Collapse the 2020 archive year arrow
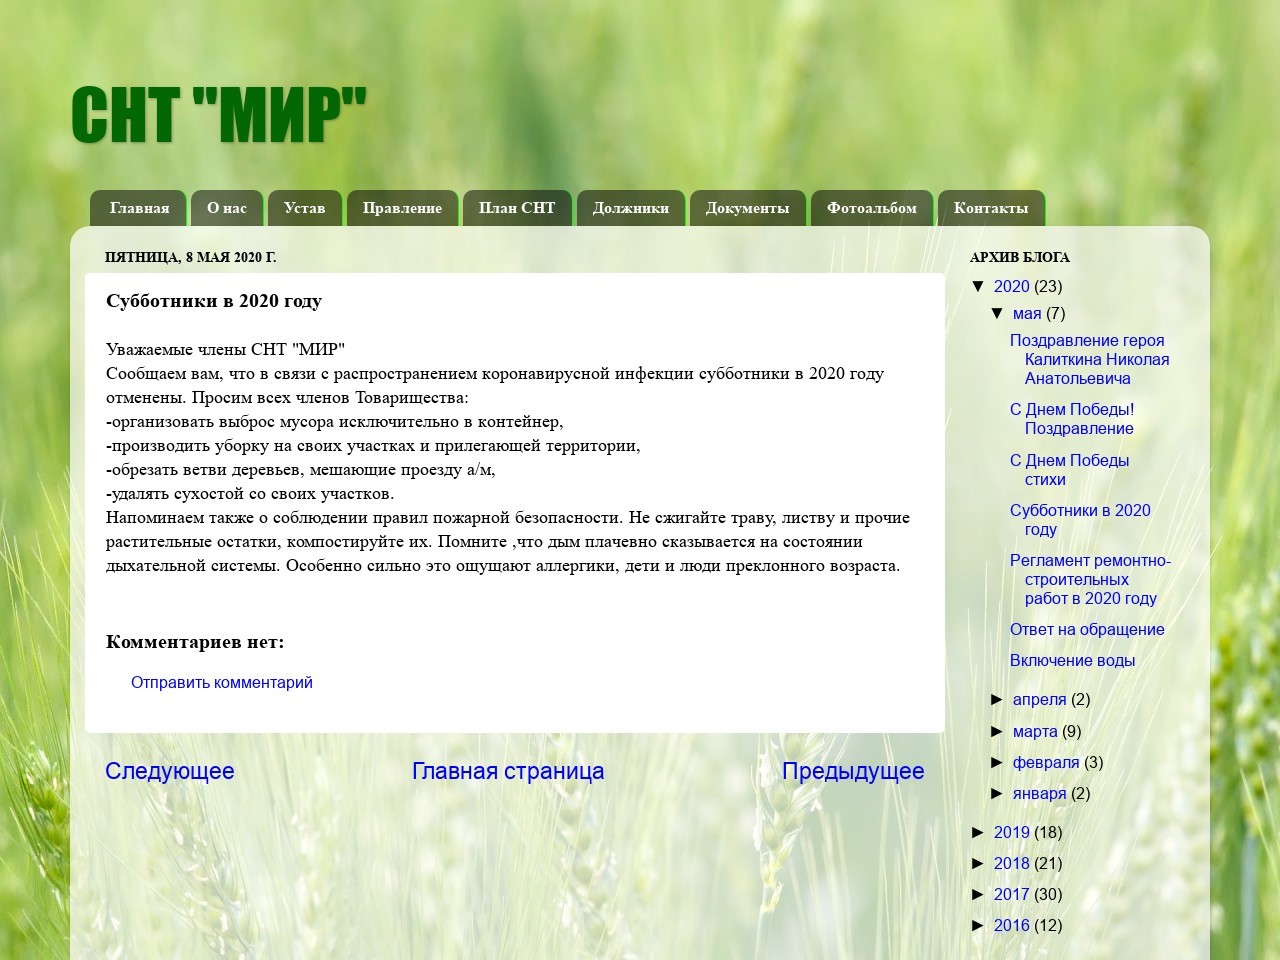Viewport: 1280px width, 960px height. coord(979,286)
